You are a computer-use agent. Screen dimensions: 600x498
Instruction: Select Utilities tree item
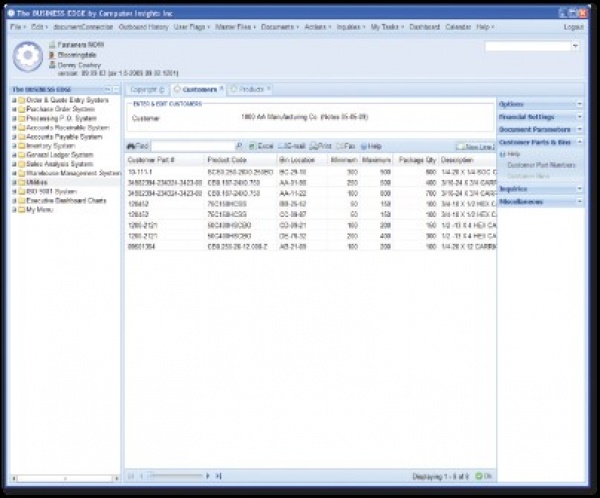[37, 183]
